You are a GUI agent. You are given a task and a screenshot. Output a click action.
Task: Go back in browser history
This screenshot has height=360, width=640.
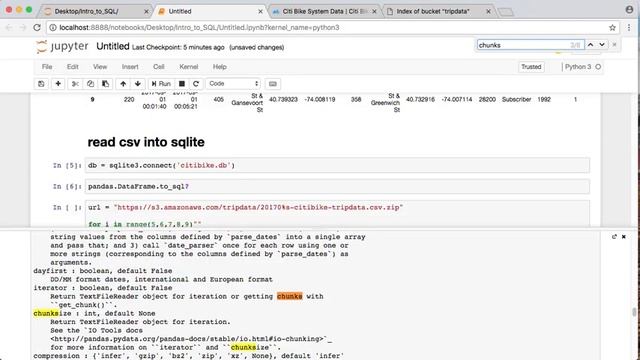point(9,28)
